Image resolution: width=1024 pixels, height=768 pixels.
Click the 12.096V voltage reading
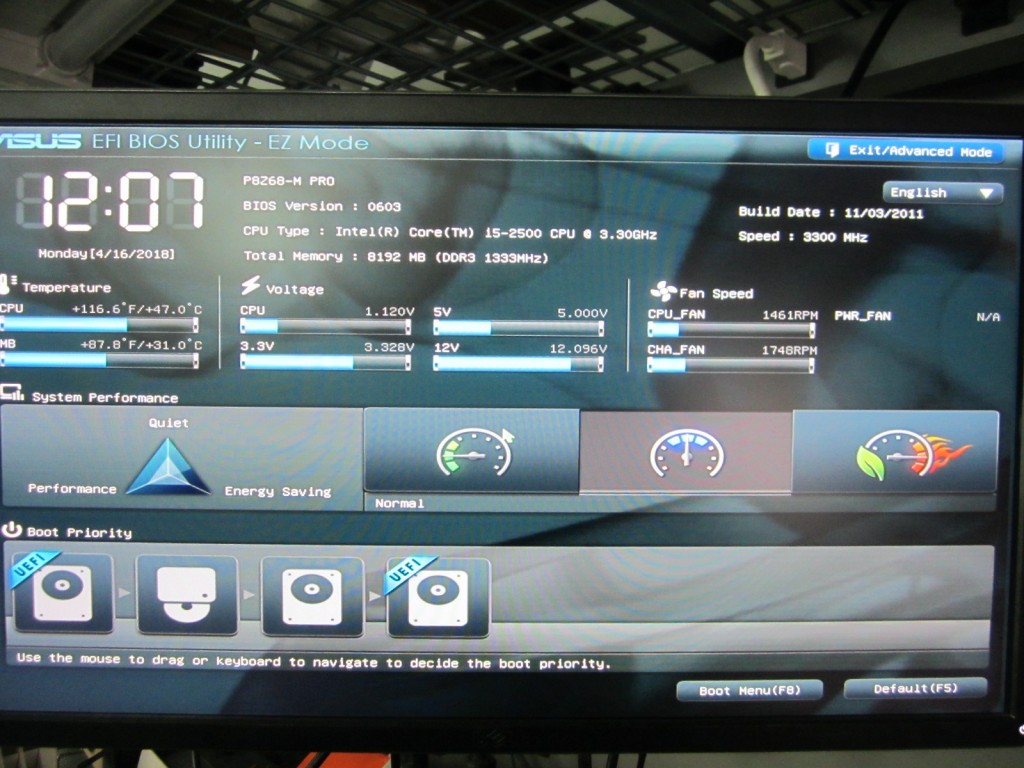[x=578, y=349]
